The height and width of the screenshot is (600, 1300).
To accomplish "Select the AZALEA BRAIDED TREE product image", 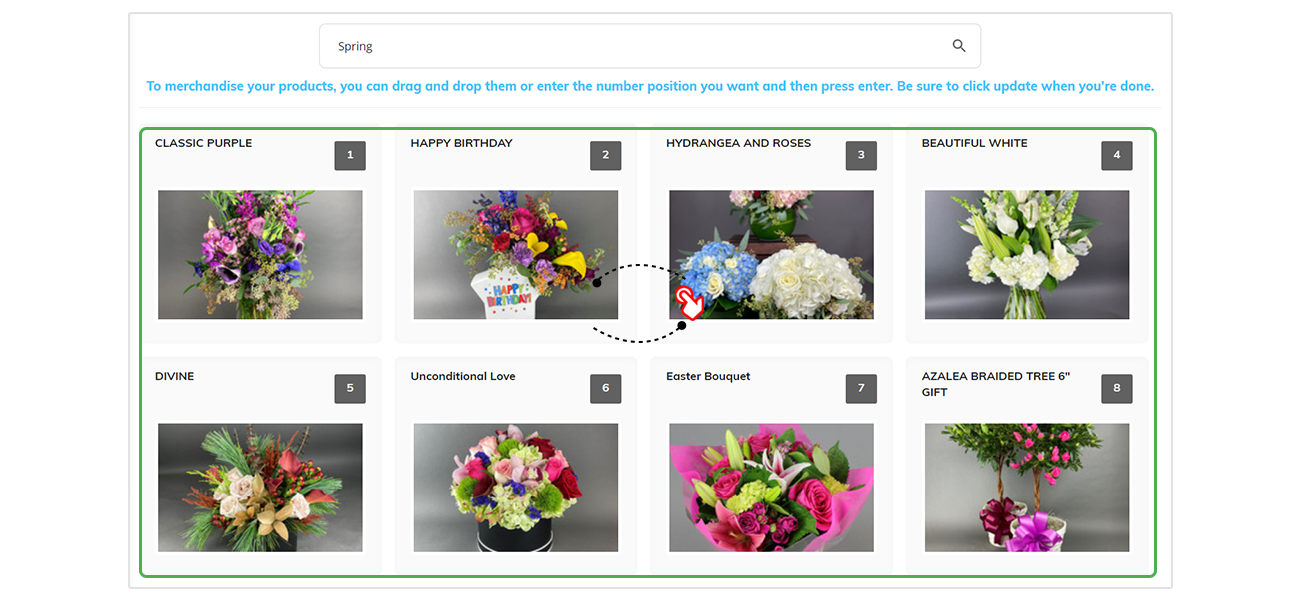I will (1027, 487).
